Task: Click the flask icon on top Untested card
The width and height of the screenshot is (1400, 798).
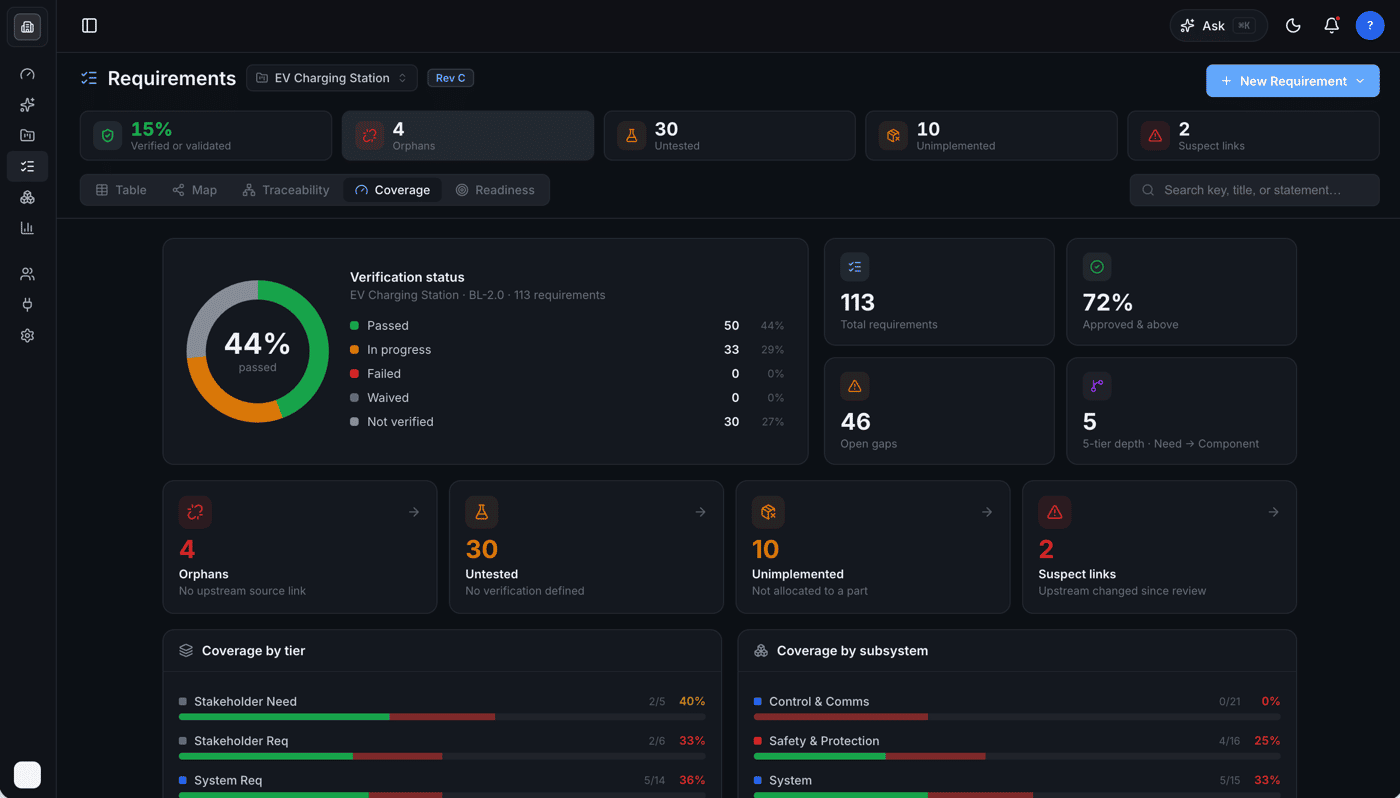Action: (x=631, y=136)
